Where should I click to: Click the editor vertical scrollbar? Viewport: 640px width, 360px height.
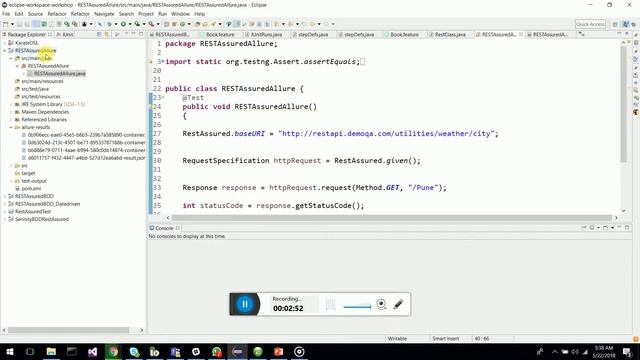coord(623,104)
